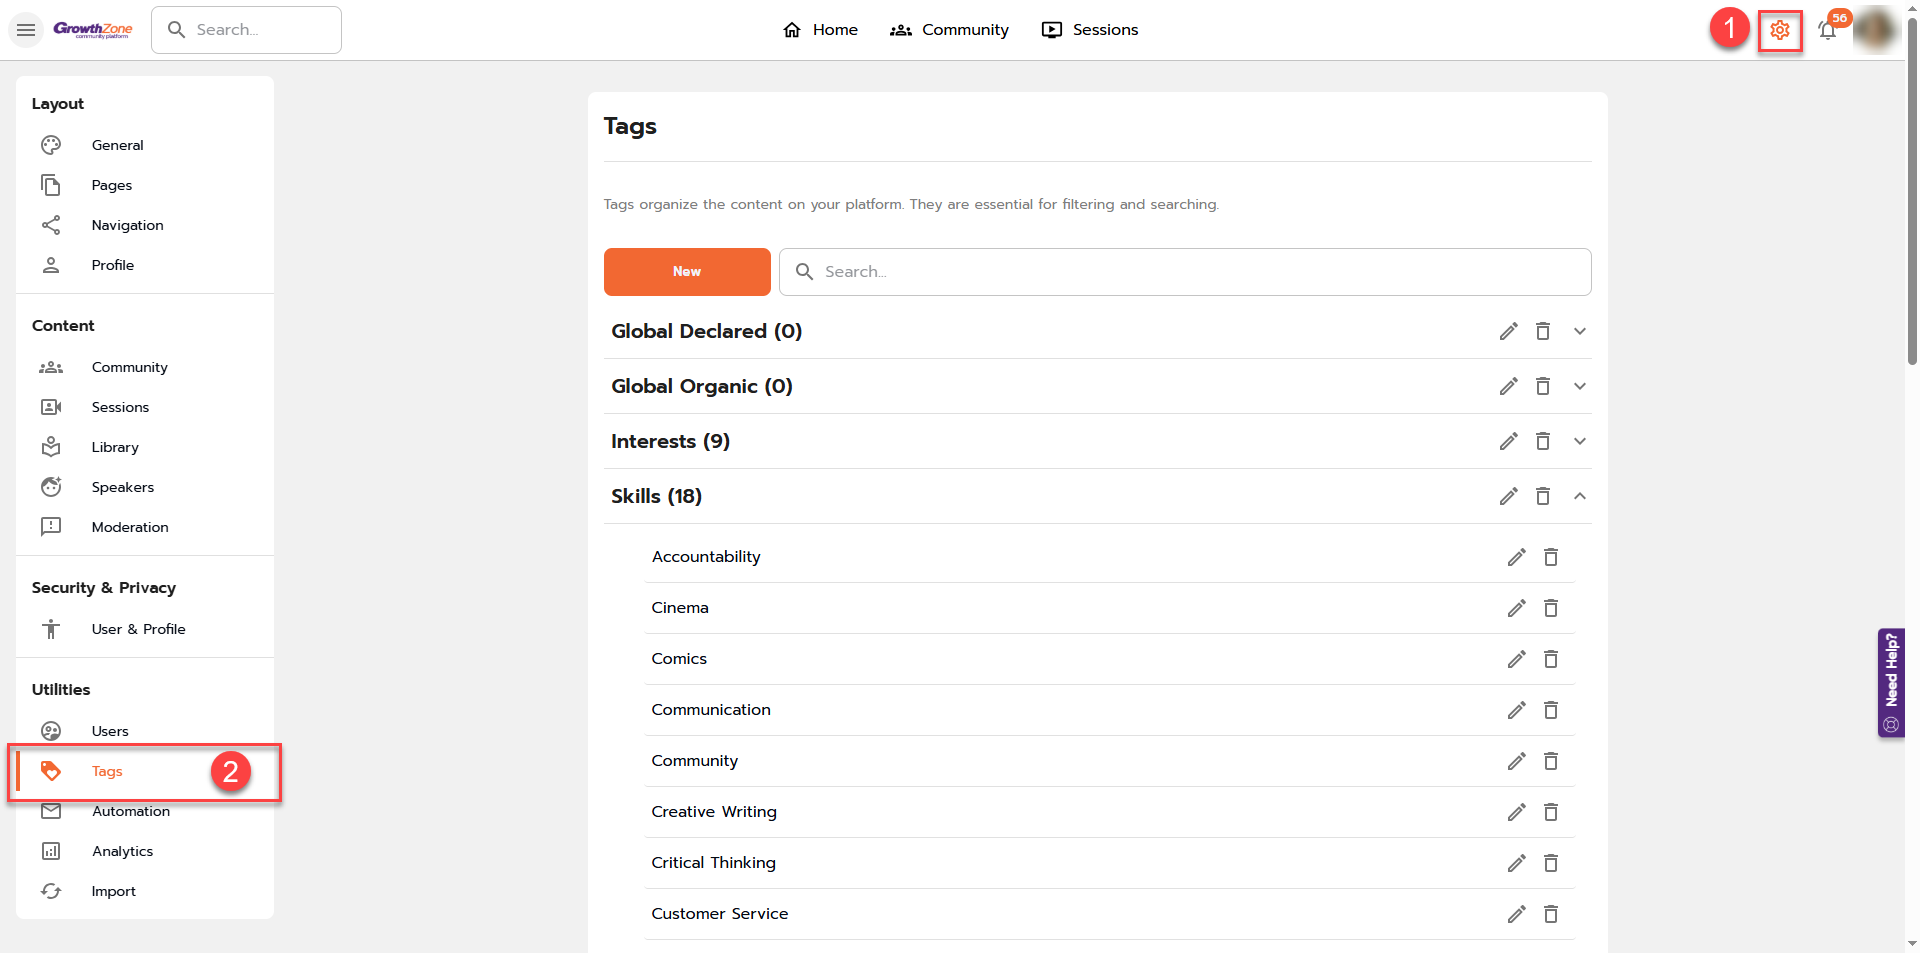Click the notifications bell showing 56
Image resolution: width=1920 pixels, height=953 pixels.
(x=1828, y=30)
